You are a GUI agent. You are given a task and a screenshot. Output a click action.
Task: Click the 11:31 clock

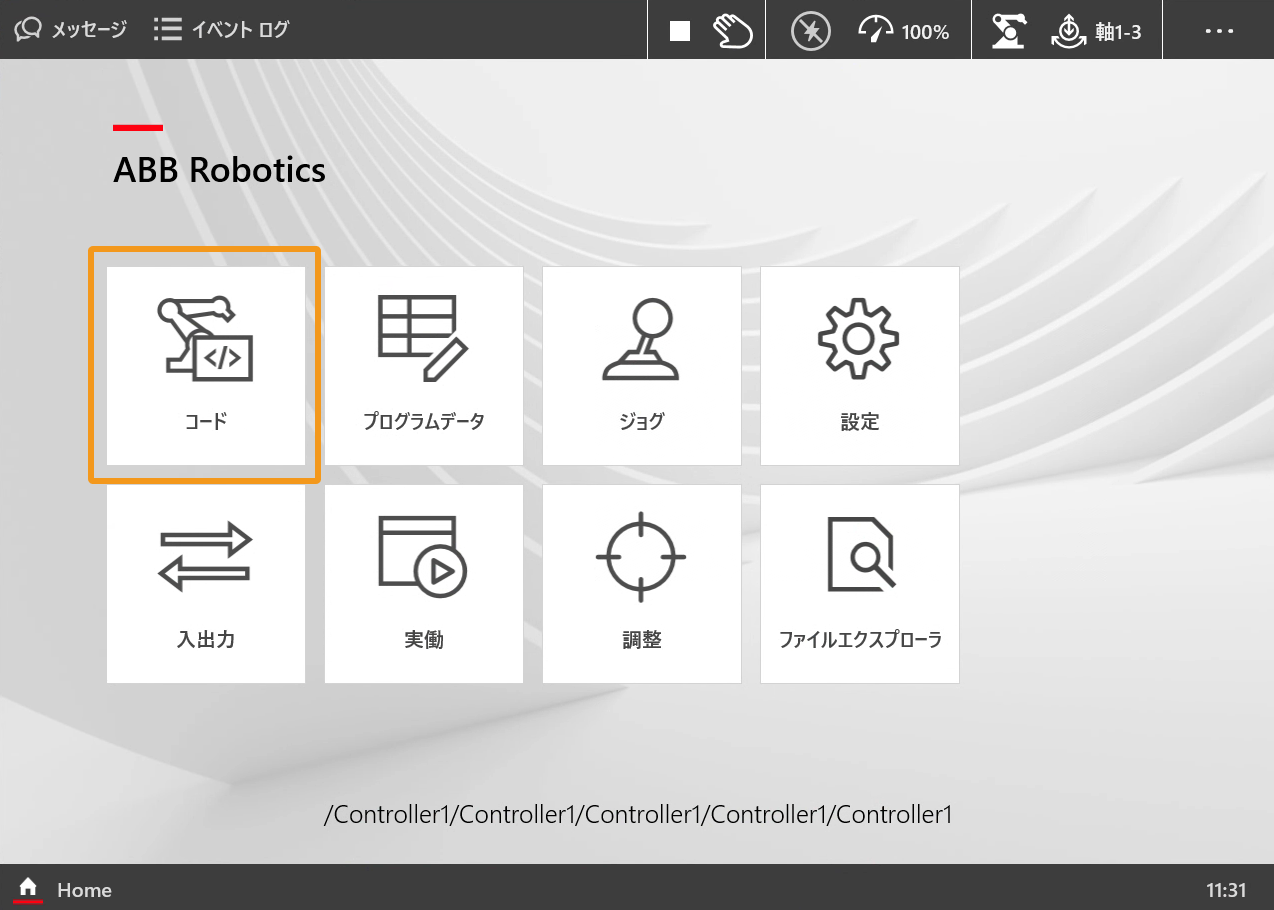[x=1226, y=890]
